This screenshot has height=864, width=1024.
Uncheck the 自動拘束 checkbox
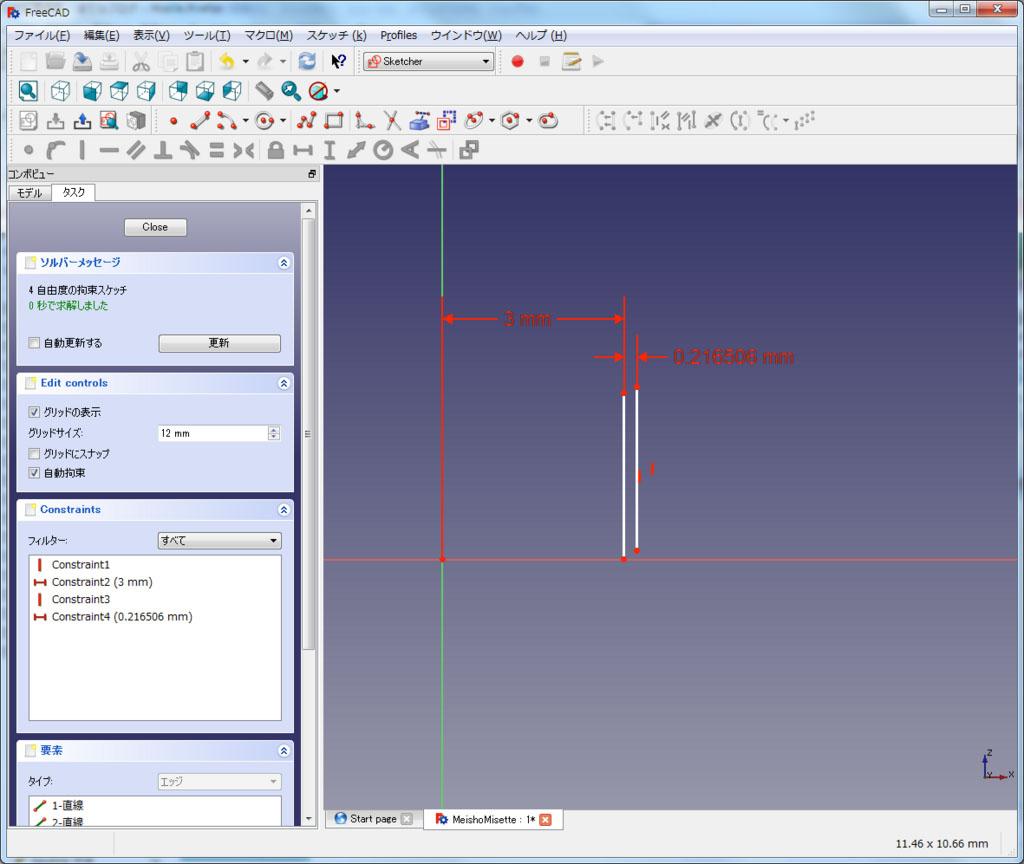[34, 473]
